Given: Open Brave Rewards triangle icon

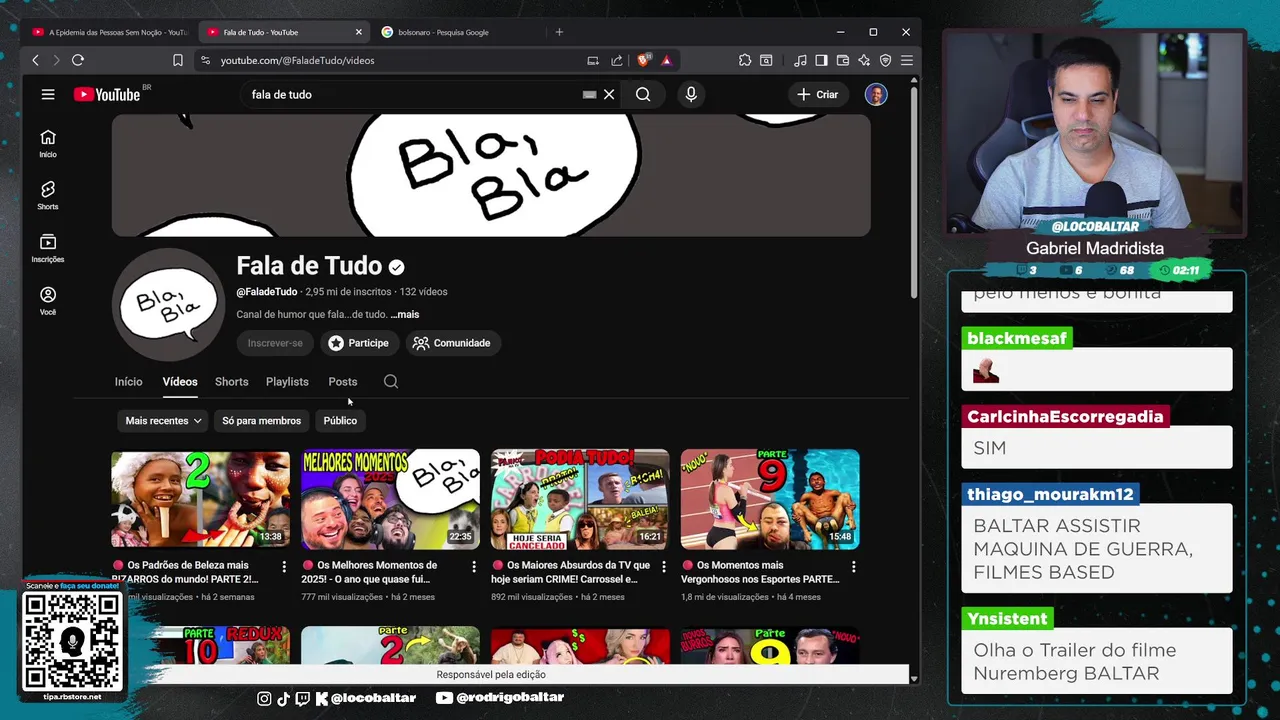Looking at the screenshot, I should [666, 60].
